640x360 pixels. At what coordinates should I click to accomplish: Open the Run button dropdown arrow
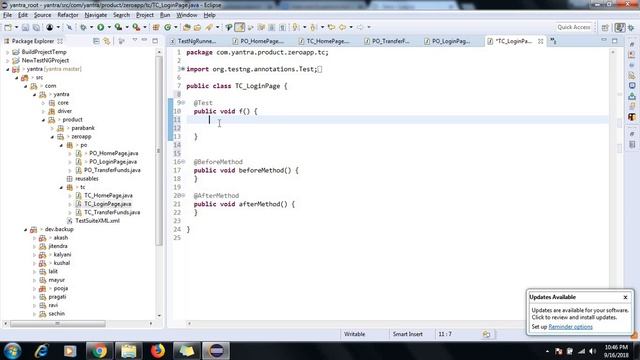coord(109,27)
